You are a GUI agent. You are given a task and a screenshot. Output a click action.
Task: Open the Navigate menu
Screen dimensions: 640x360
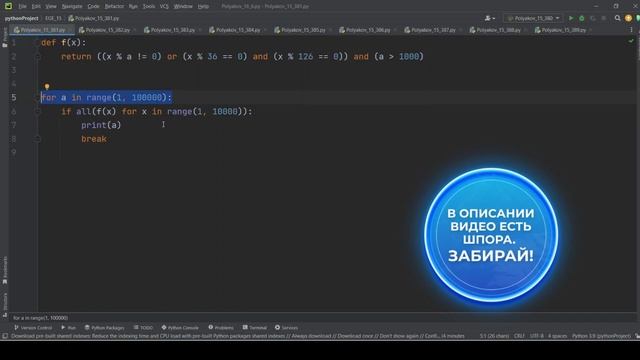[x=72, y=6]
